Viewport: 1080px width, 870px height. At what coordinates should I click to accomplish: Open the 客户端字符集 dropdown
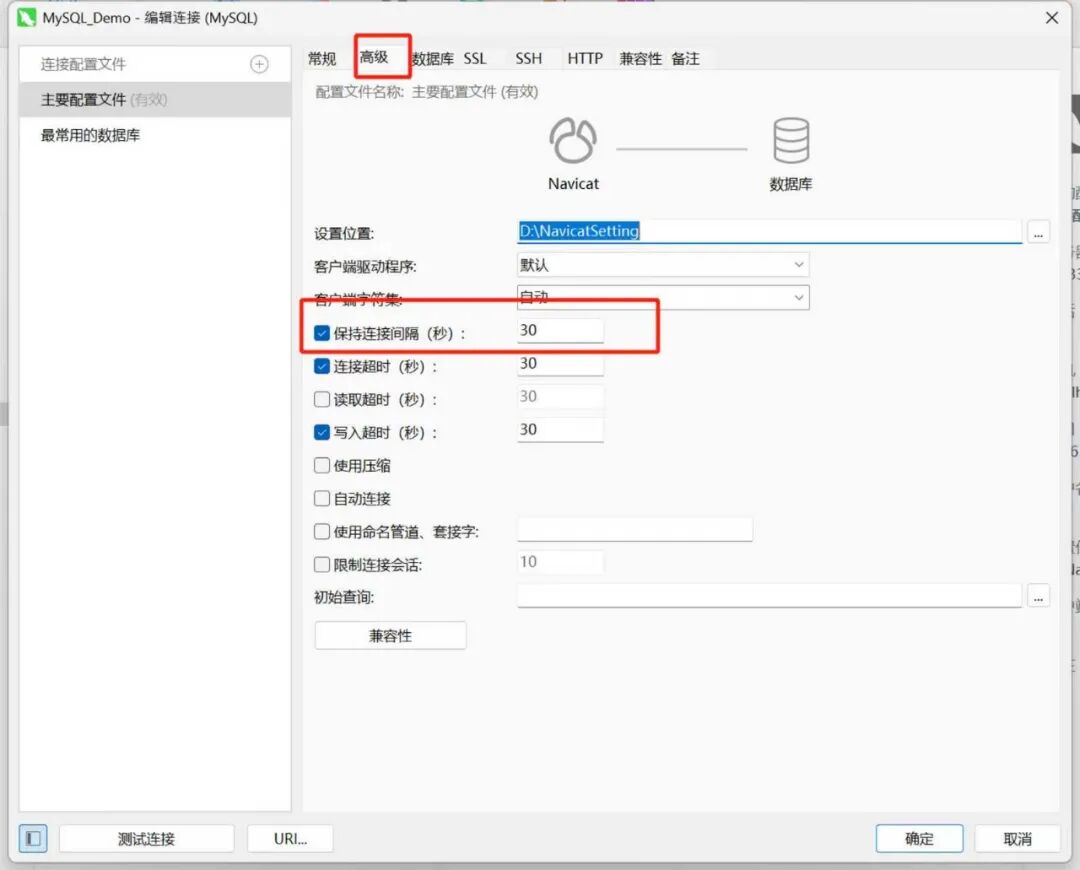tap(798, 297)
